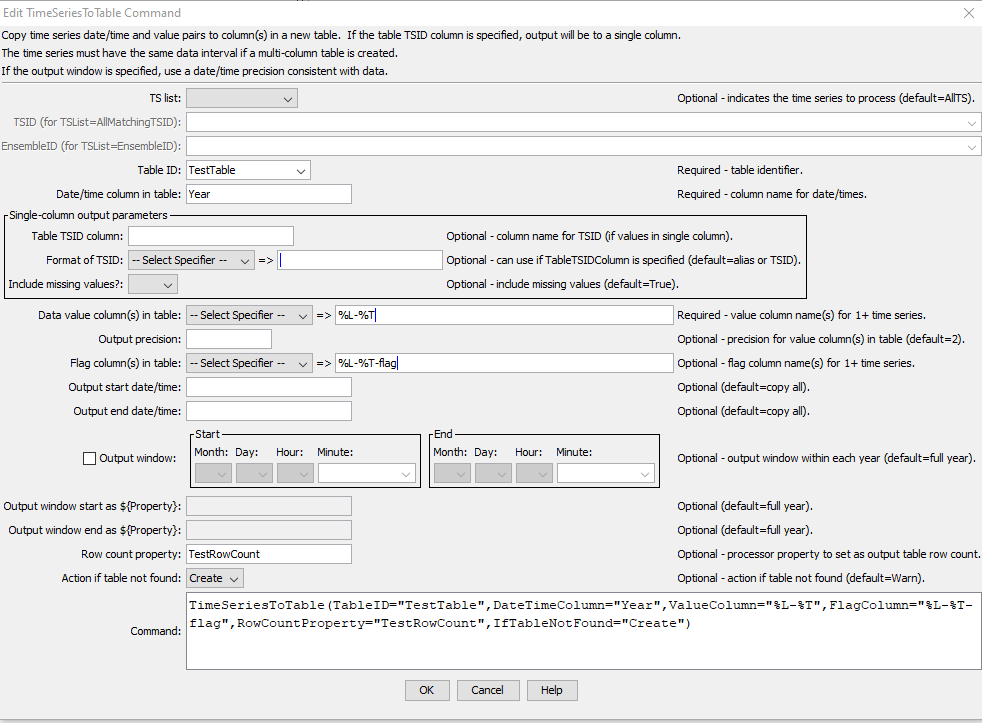Open Start window Minute dropdown
This screenshot has height=723, width=982.
[366, 474]
